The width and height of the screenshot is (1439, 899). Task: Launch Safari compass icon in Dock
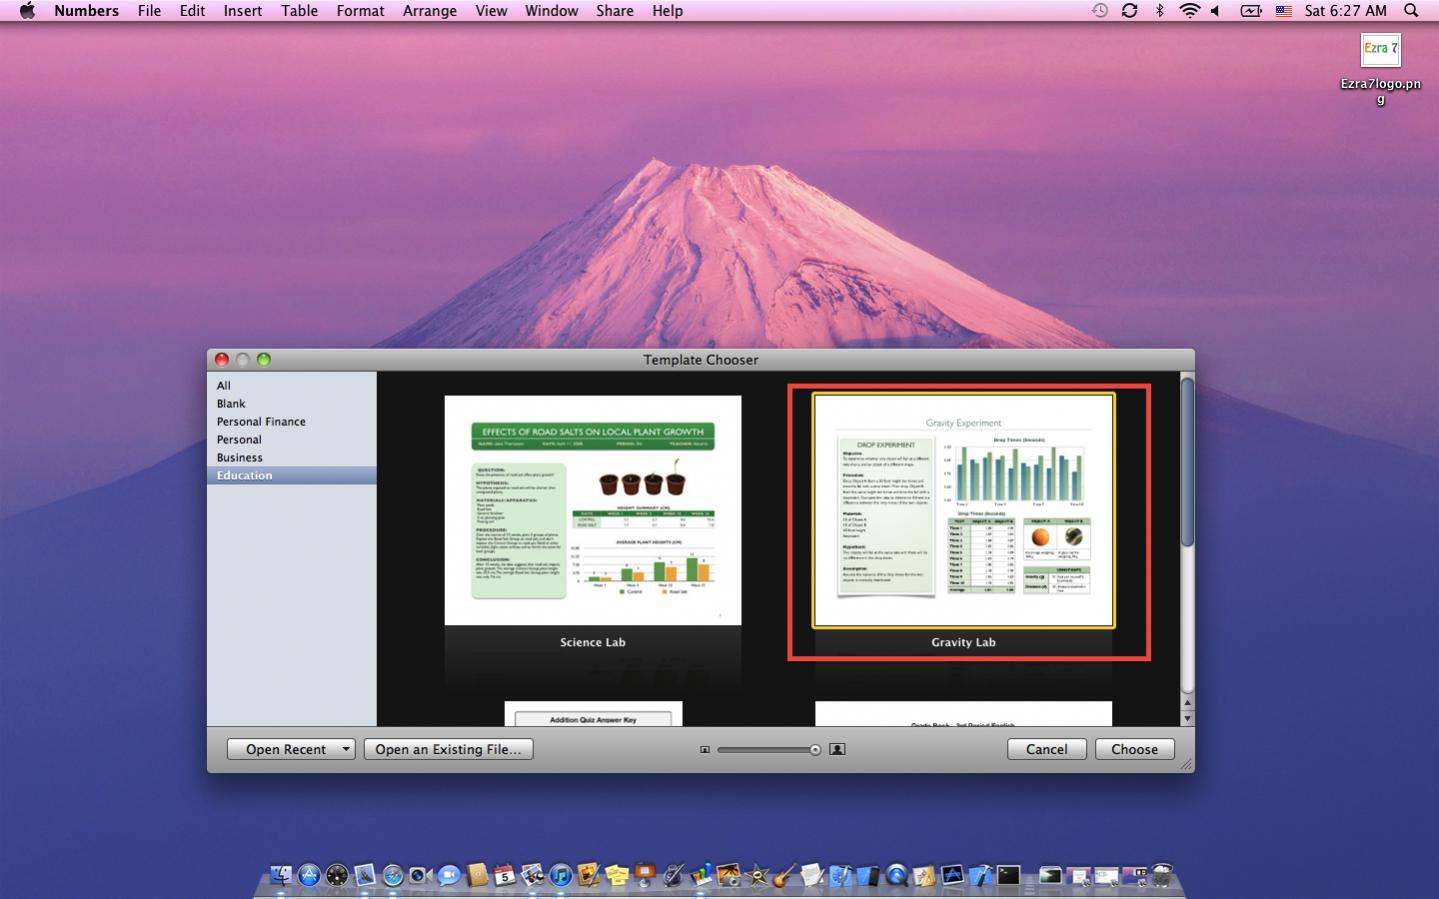(392, 876)
